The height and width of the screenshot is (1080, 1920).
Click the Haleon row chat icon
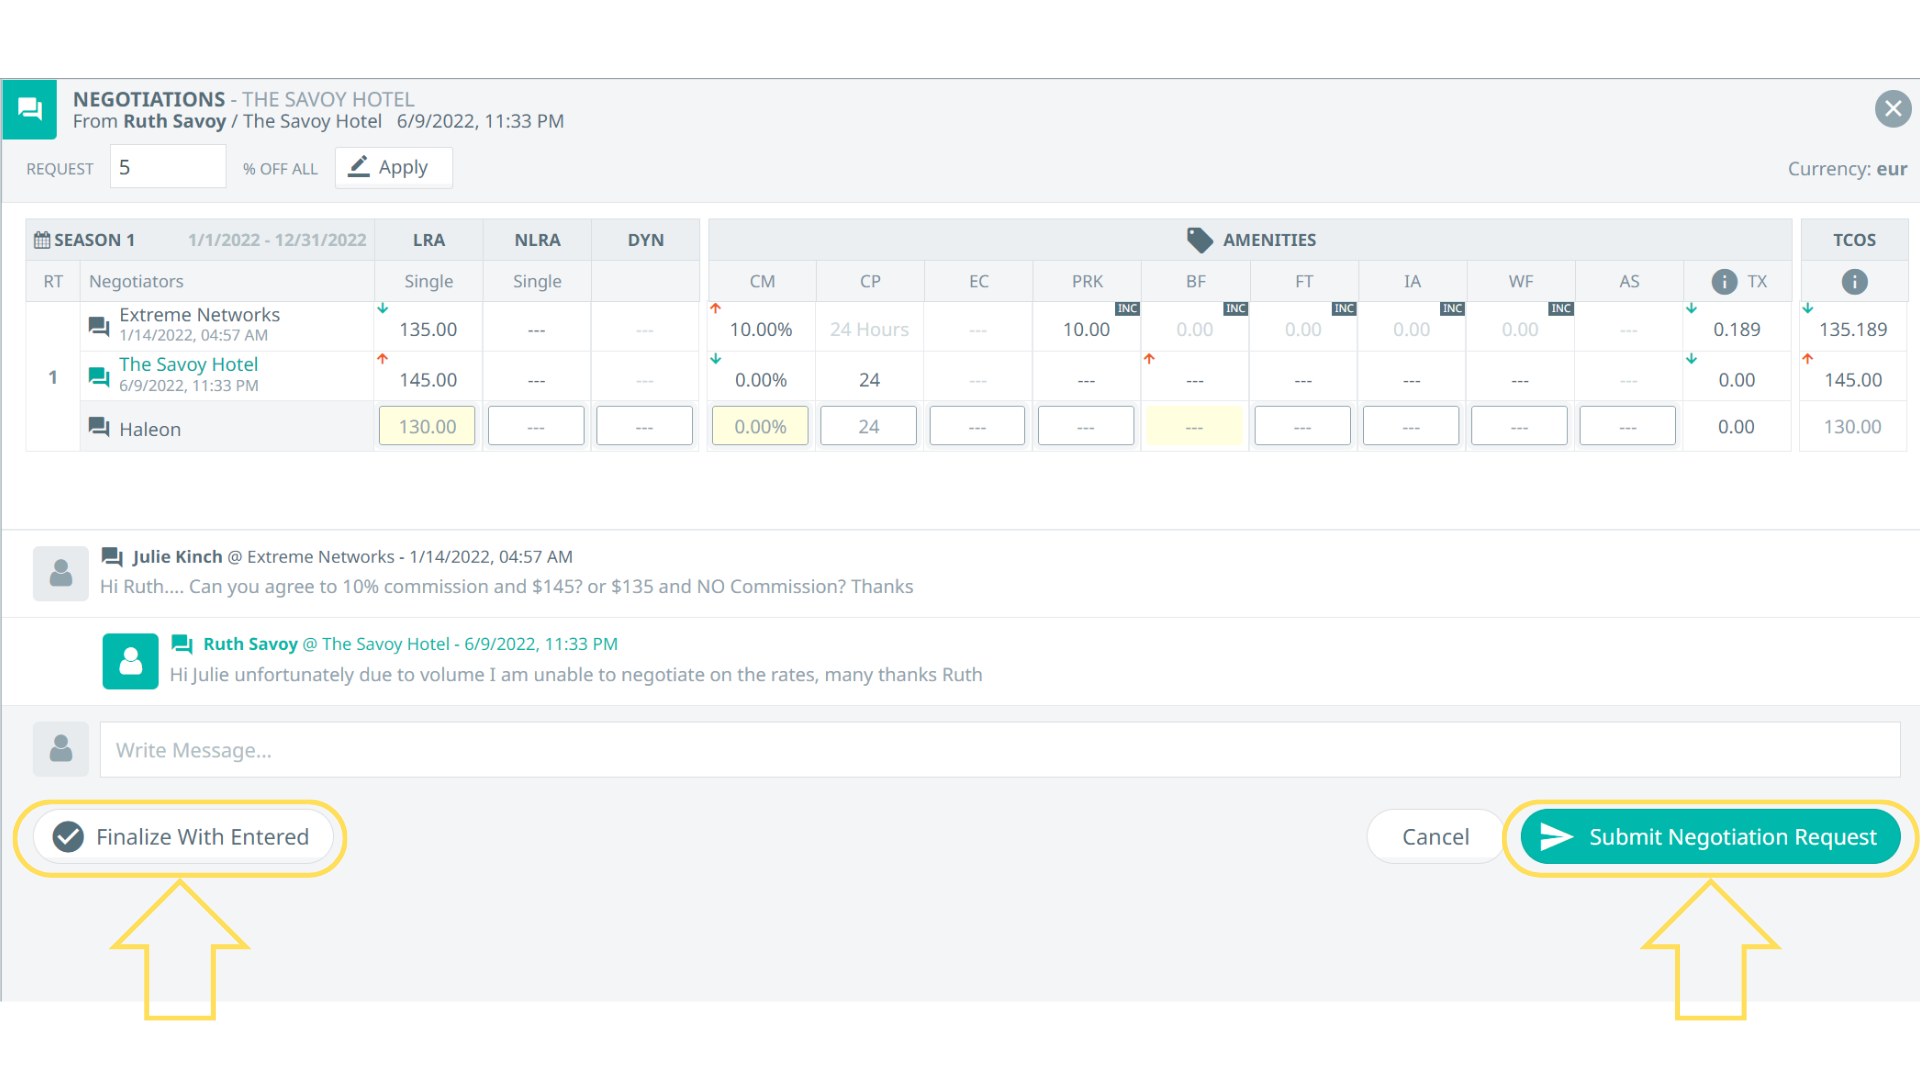(99, 427)
